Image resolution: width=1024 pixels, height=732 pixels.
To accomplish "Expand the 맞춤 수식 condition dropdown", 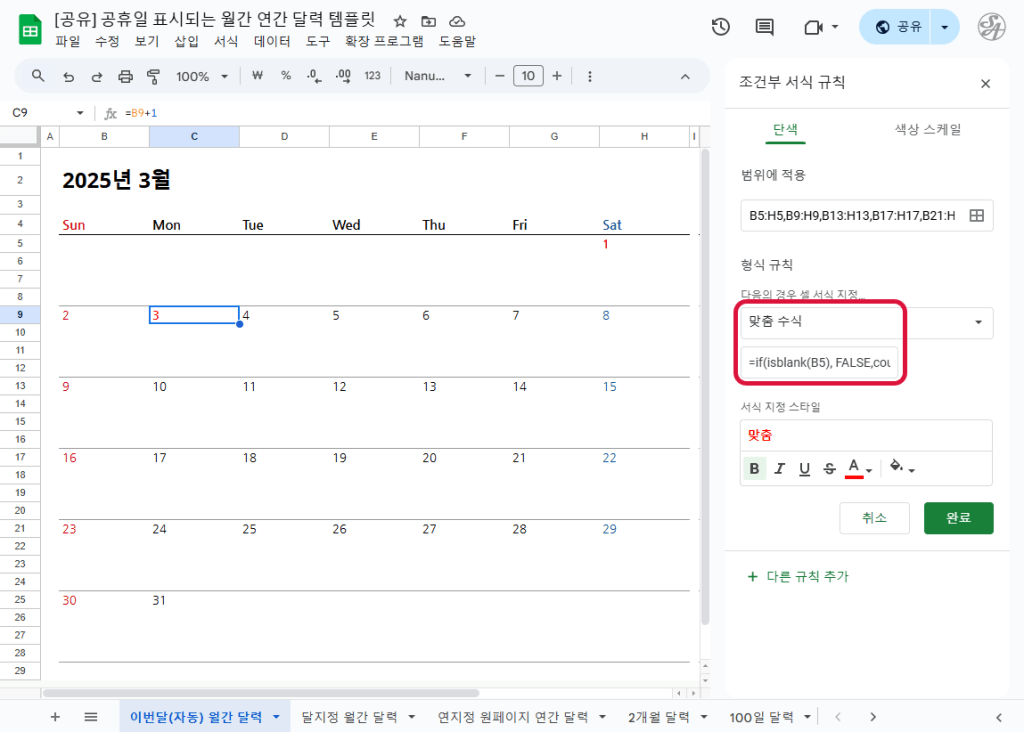I will [x=866, y=322].
